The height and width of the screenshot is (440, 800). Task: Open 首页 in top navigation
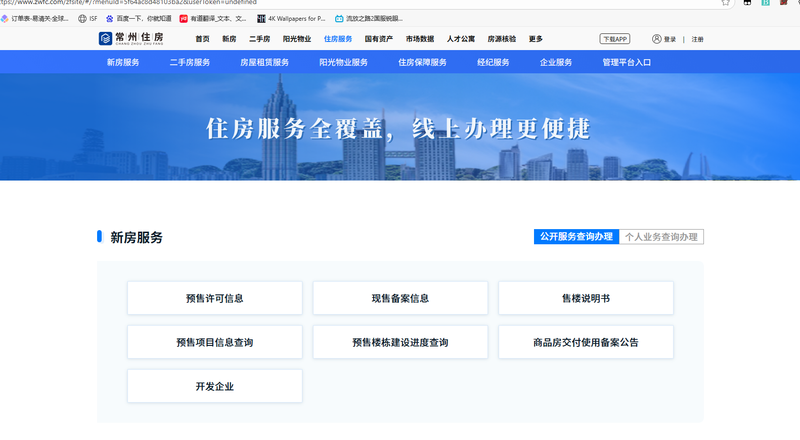tap(203, 39)
